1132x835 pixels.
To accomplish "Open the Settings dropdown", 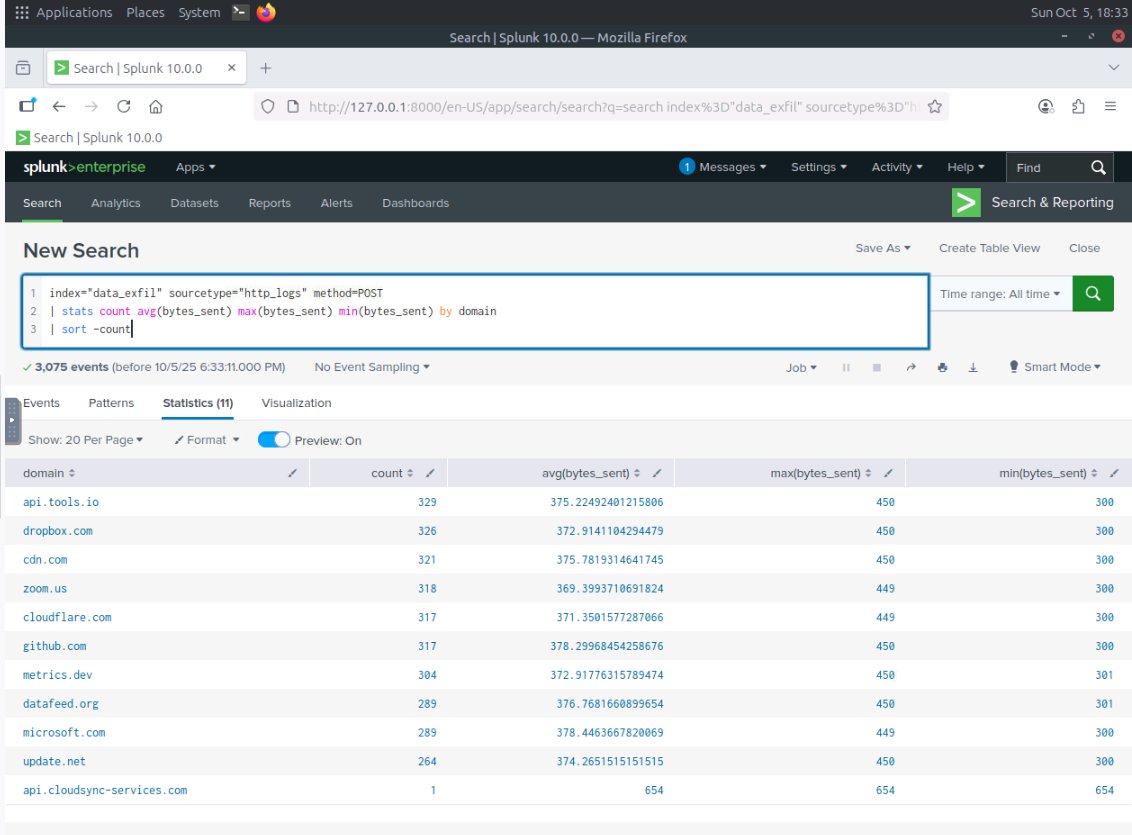I will tap(819, 167).
